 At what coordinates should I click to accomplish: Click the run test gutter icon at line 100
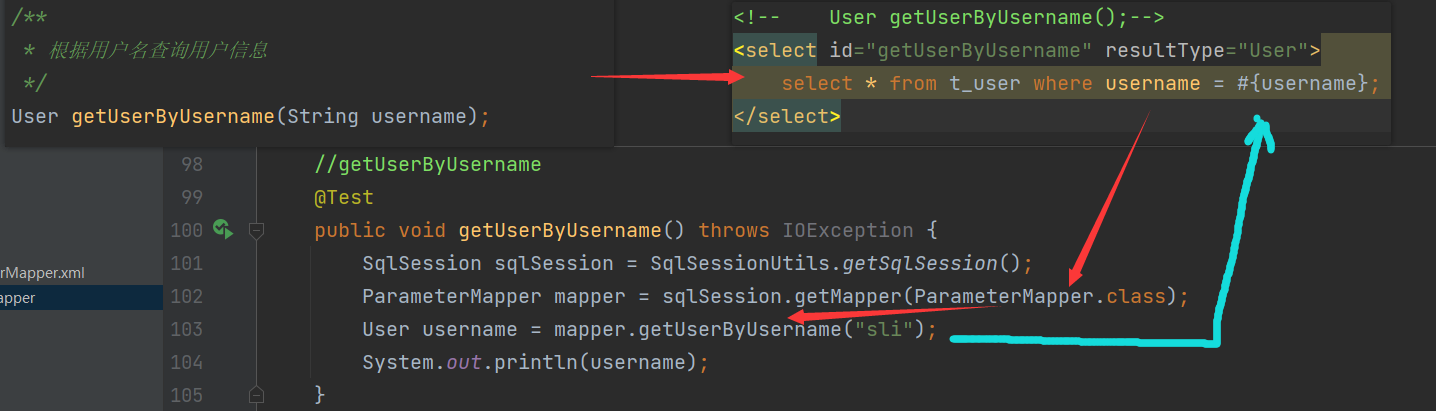point(222,230)
